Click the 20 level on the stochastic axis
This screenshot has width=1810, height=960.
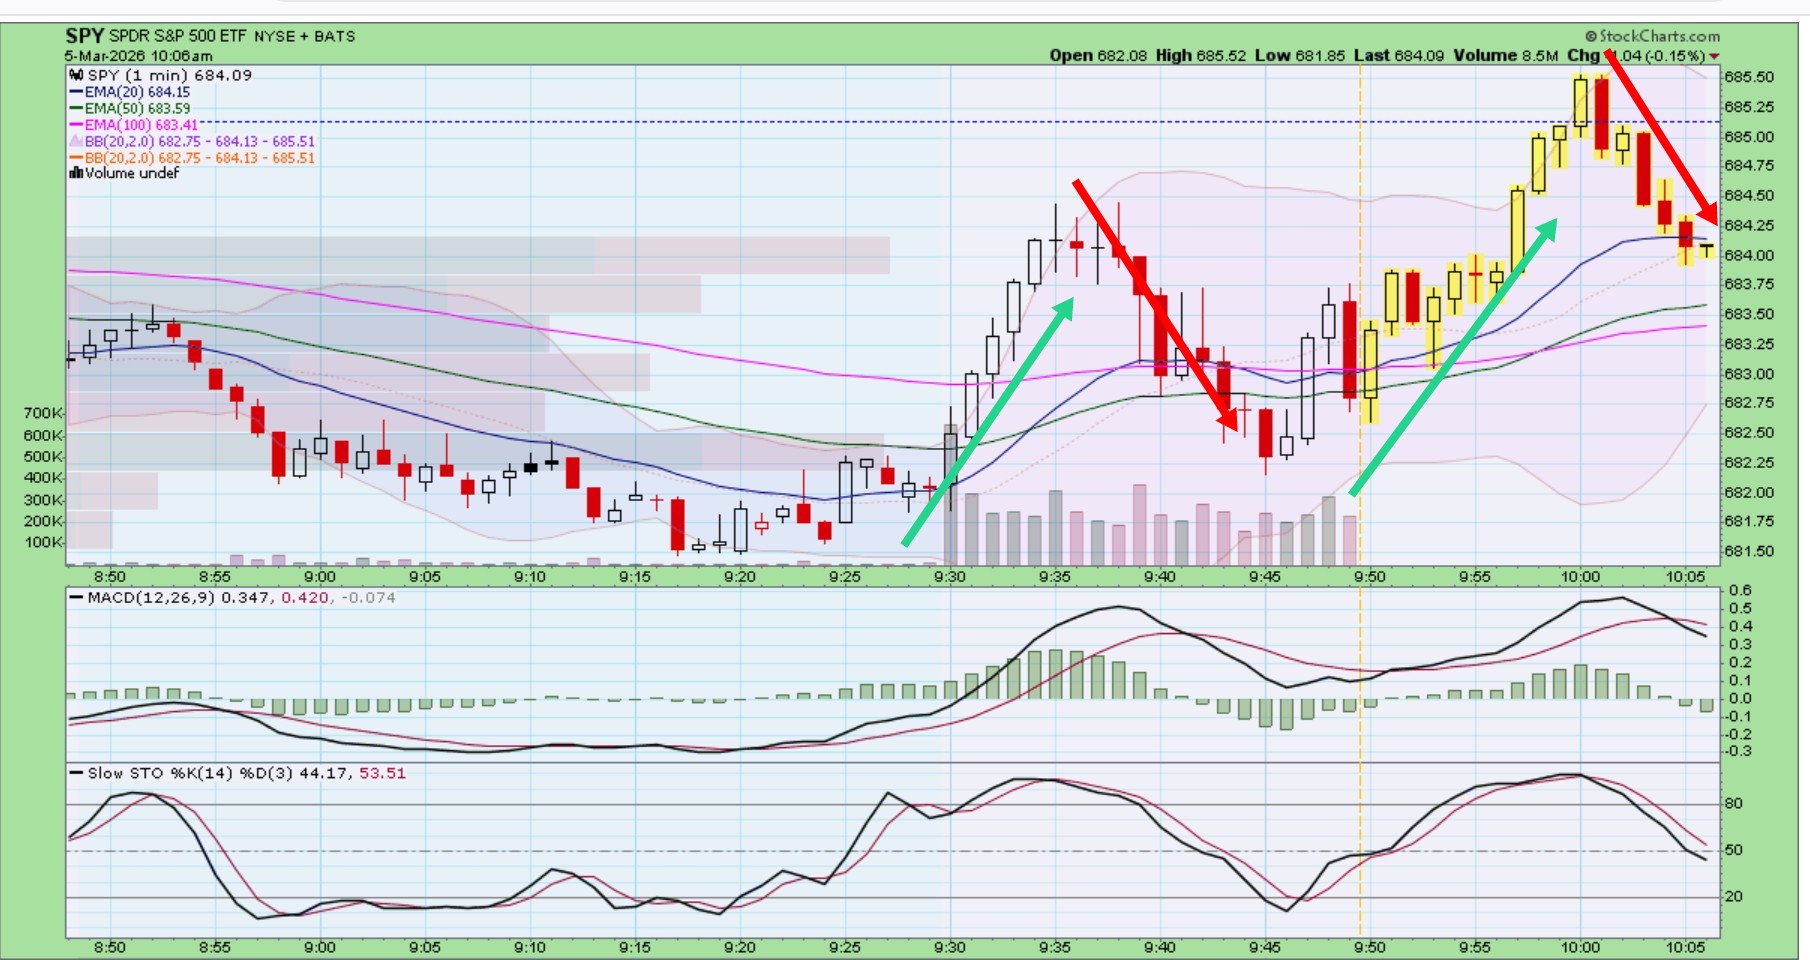tap(1734, 897)
